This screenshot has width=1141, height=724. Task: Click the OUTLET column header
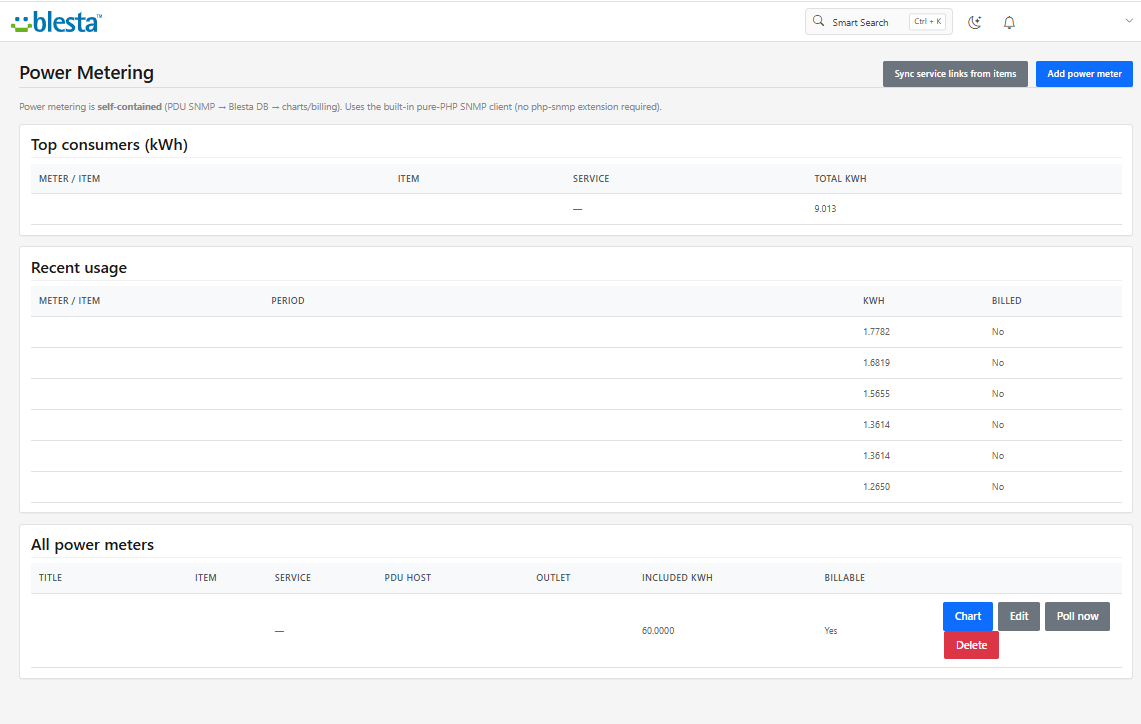pos(553,578)
